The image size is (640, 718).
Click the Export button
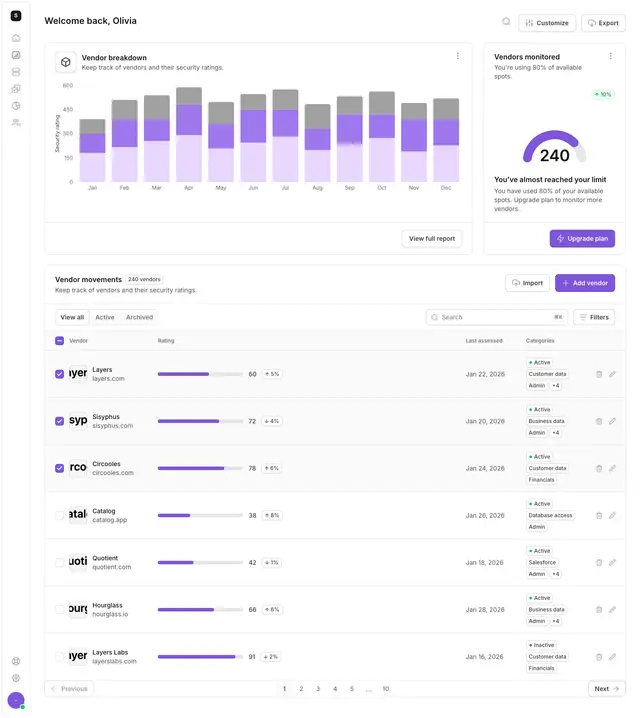(x=603, y=23)
